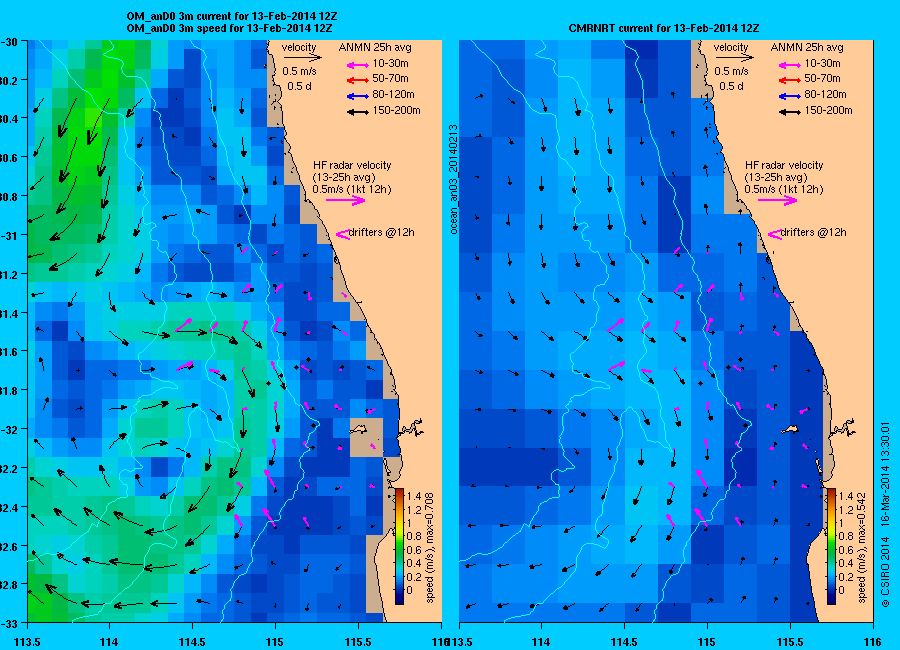The image size is (900, 650).
Task: Click the drifters marker symbol in left panel
Action: click(x=342, y=234)
